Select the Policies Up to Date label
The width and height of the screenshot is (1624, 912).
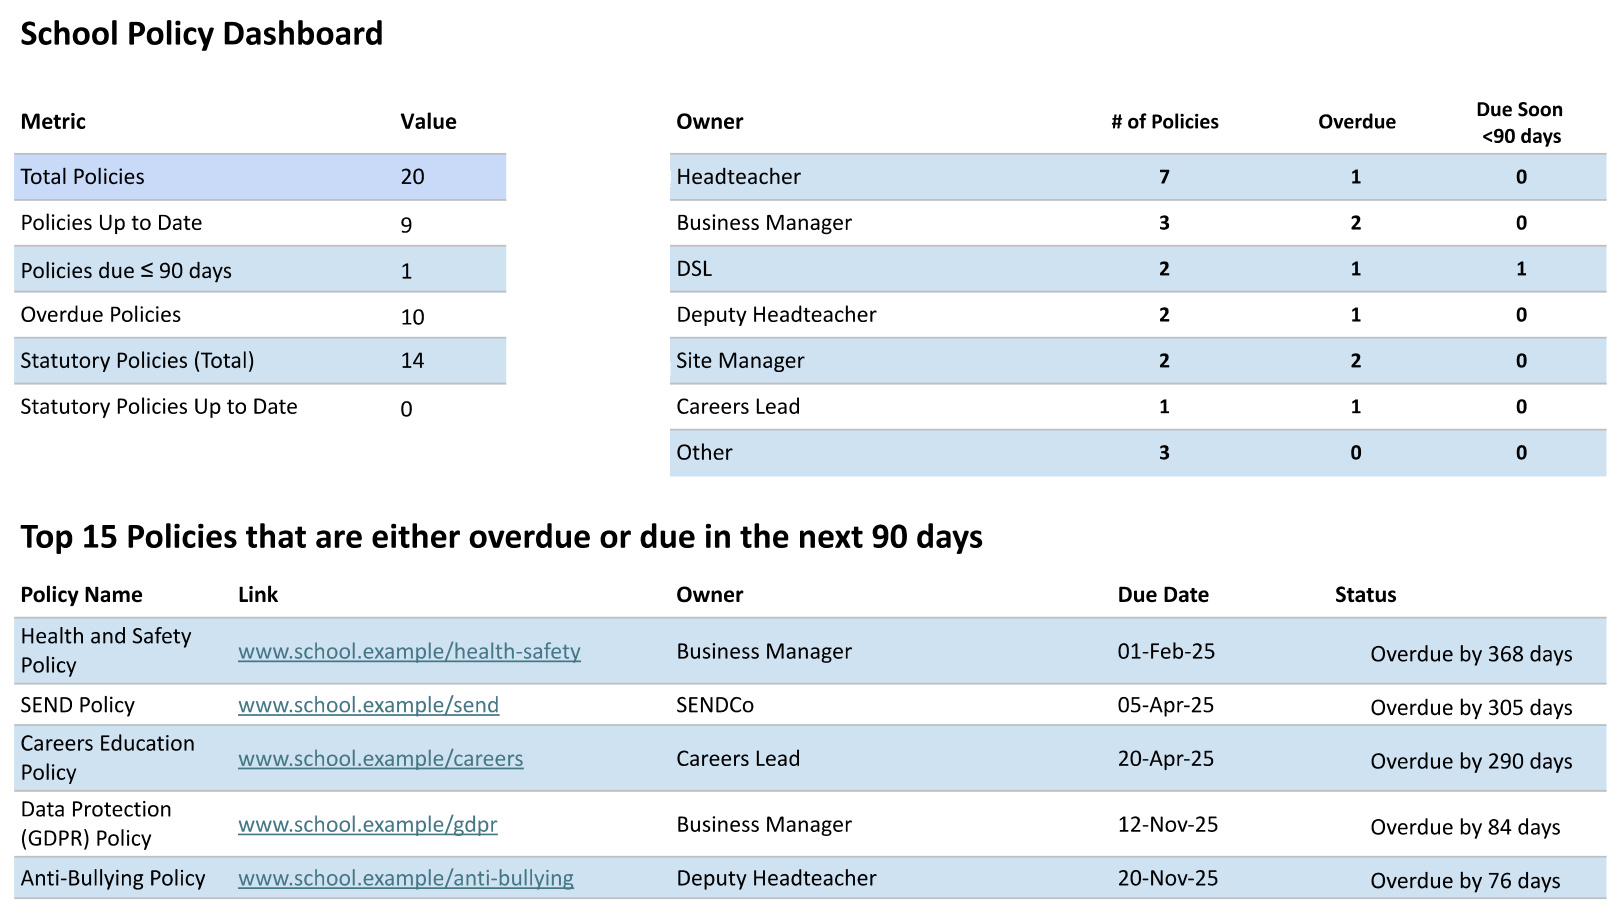click(111, 223)
